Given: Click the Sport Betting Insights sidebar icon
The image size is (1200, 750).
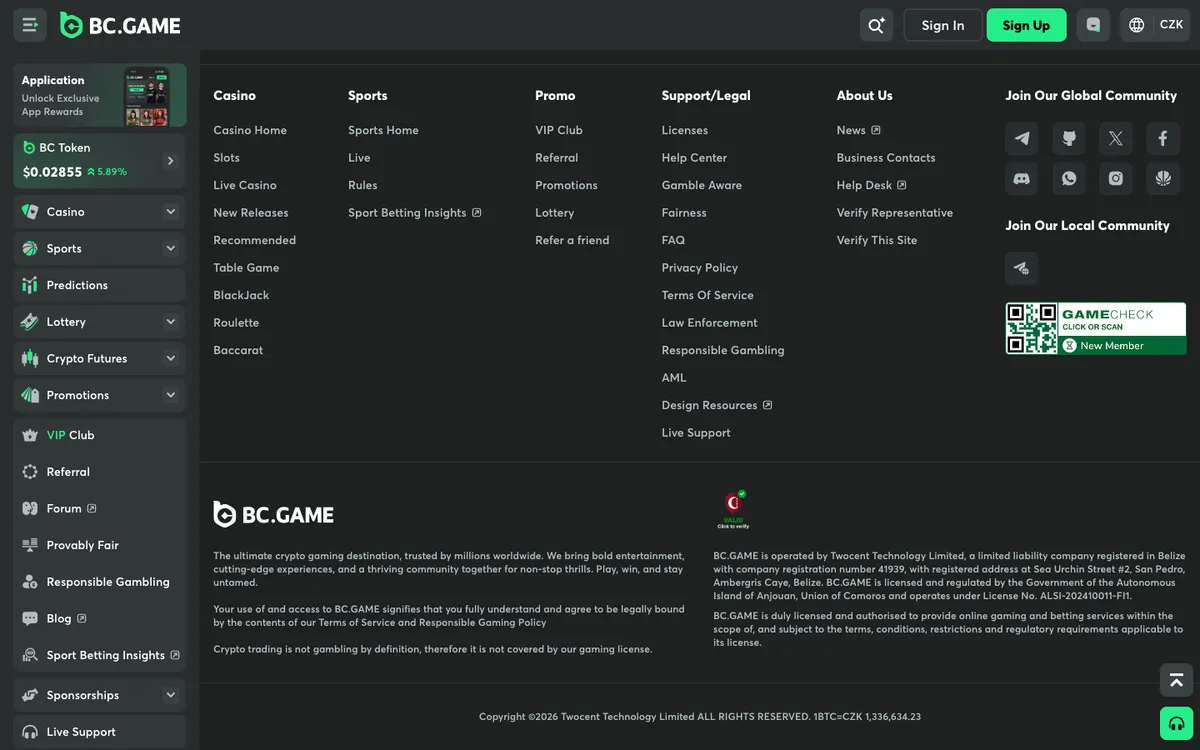Looking at the screenshot, I should coord(30,655).
